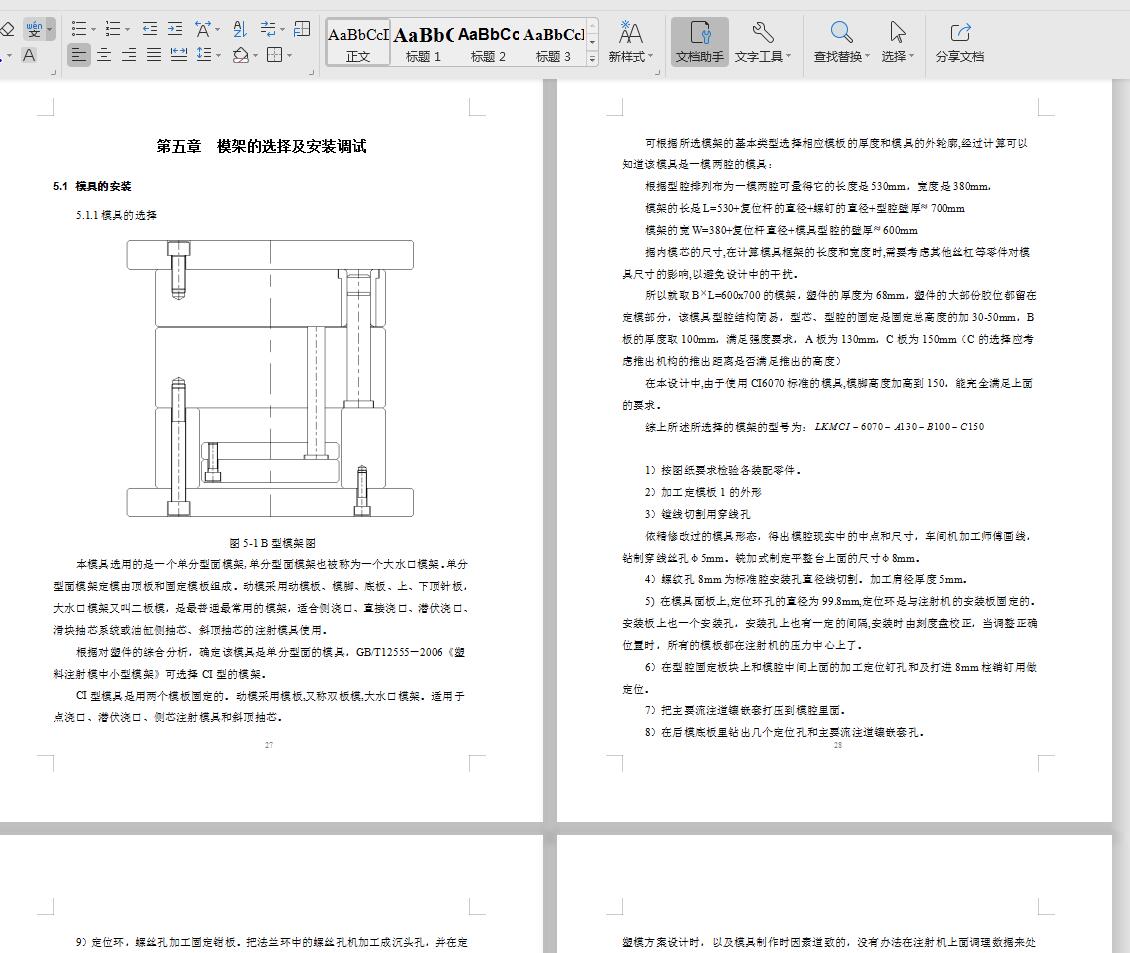Viewport: 1130px width, 953px height.
Task: Open character scaling dropdown arrow
Action: (x=217, y=30)
